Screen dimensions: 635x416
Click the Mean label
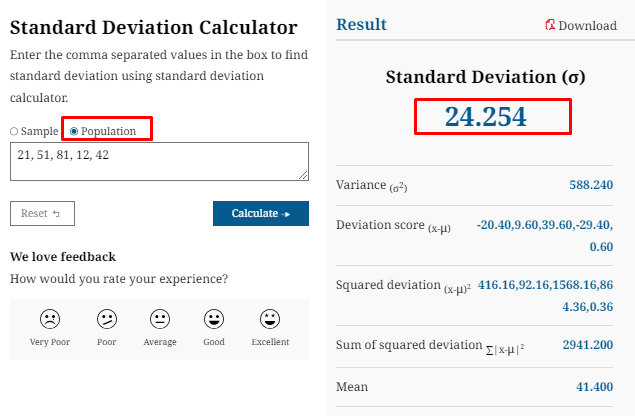352,387
